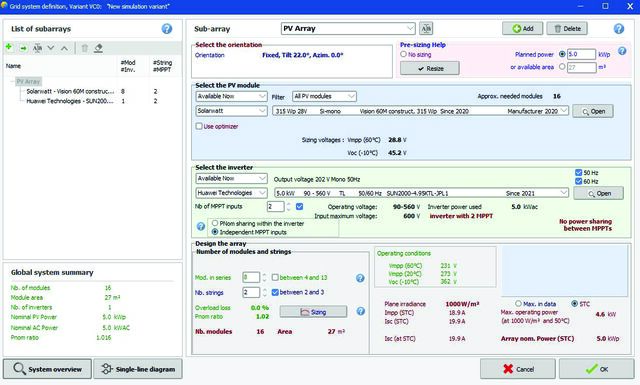This screenshot has width=640, height=385.
Task: Toggle between 2 and 3 checkbox
Action: pos(275,292)
